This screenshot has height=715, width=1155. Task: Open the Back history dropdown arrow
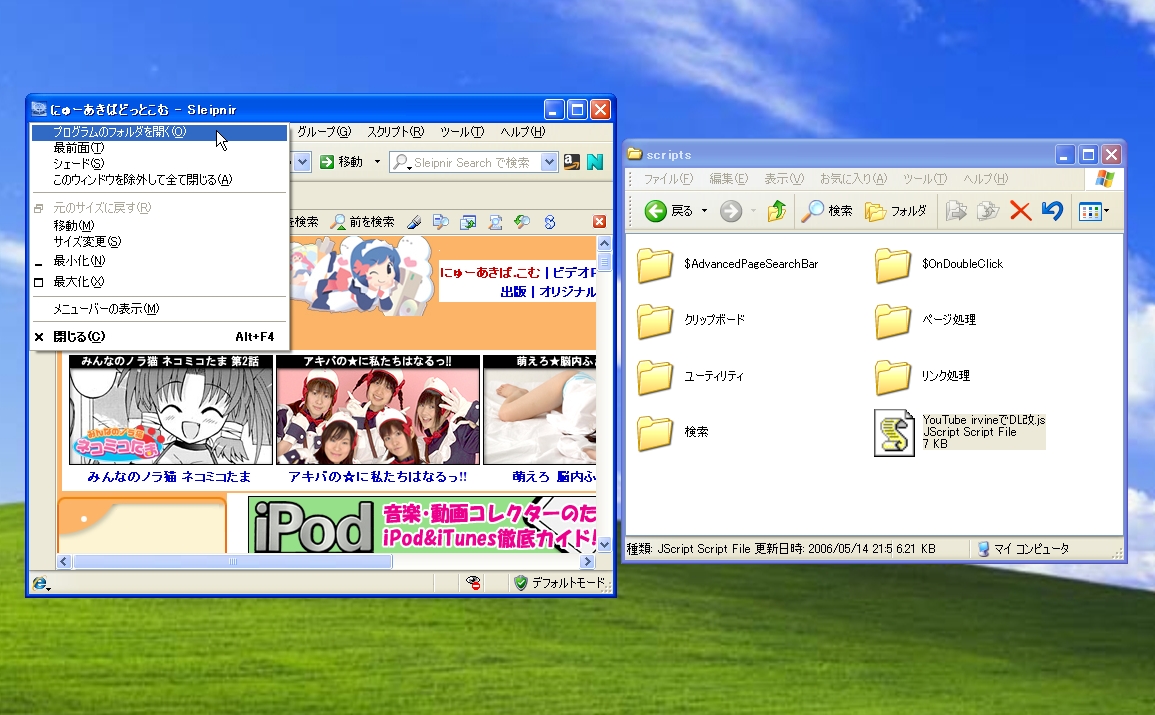(704, 211)
